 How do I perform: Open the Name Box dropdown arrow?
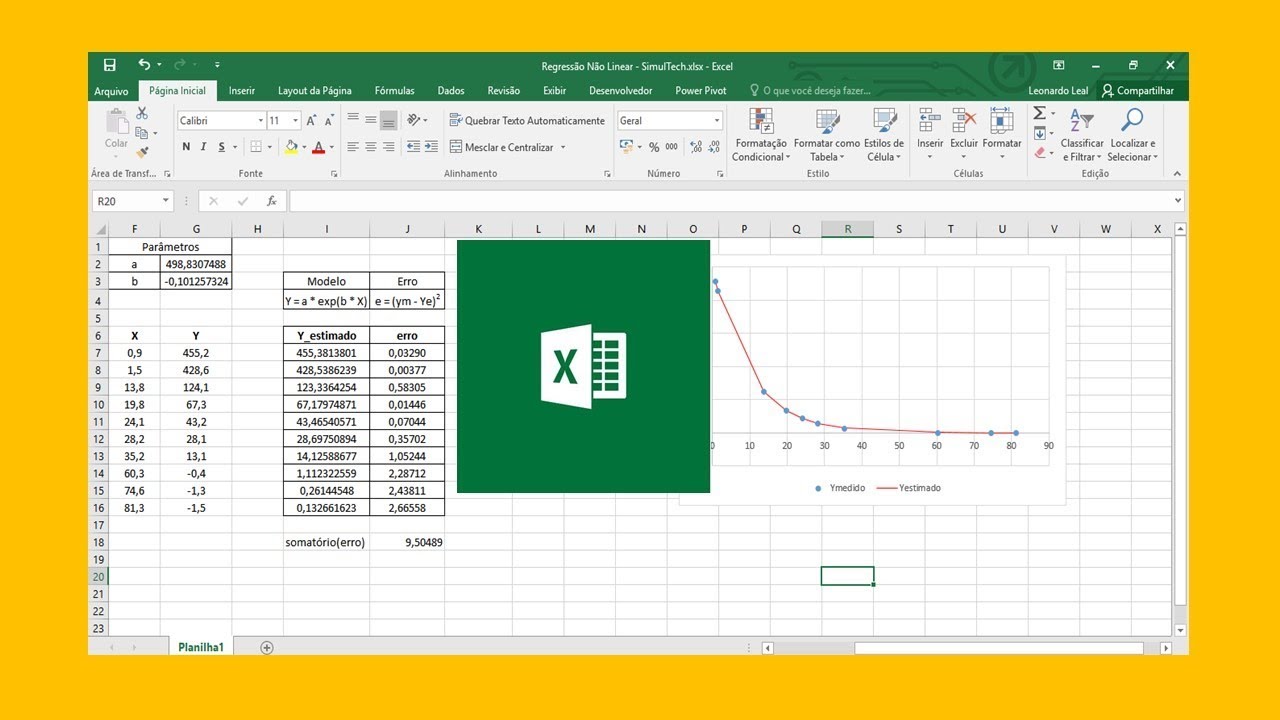(x=165, y=201)
